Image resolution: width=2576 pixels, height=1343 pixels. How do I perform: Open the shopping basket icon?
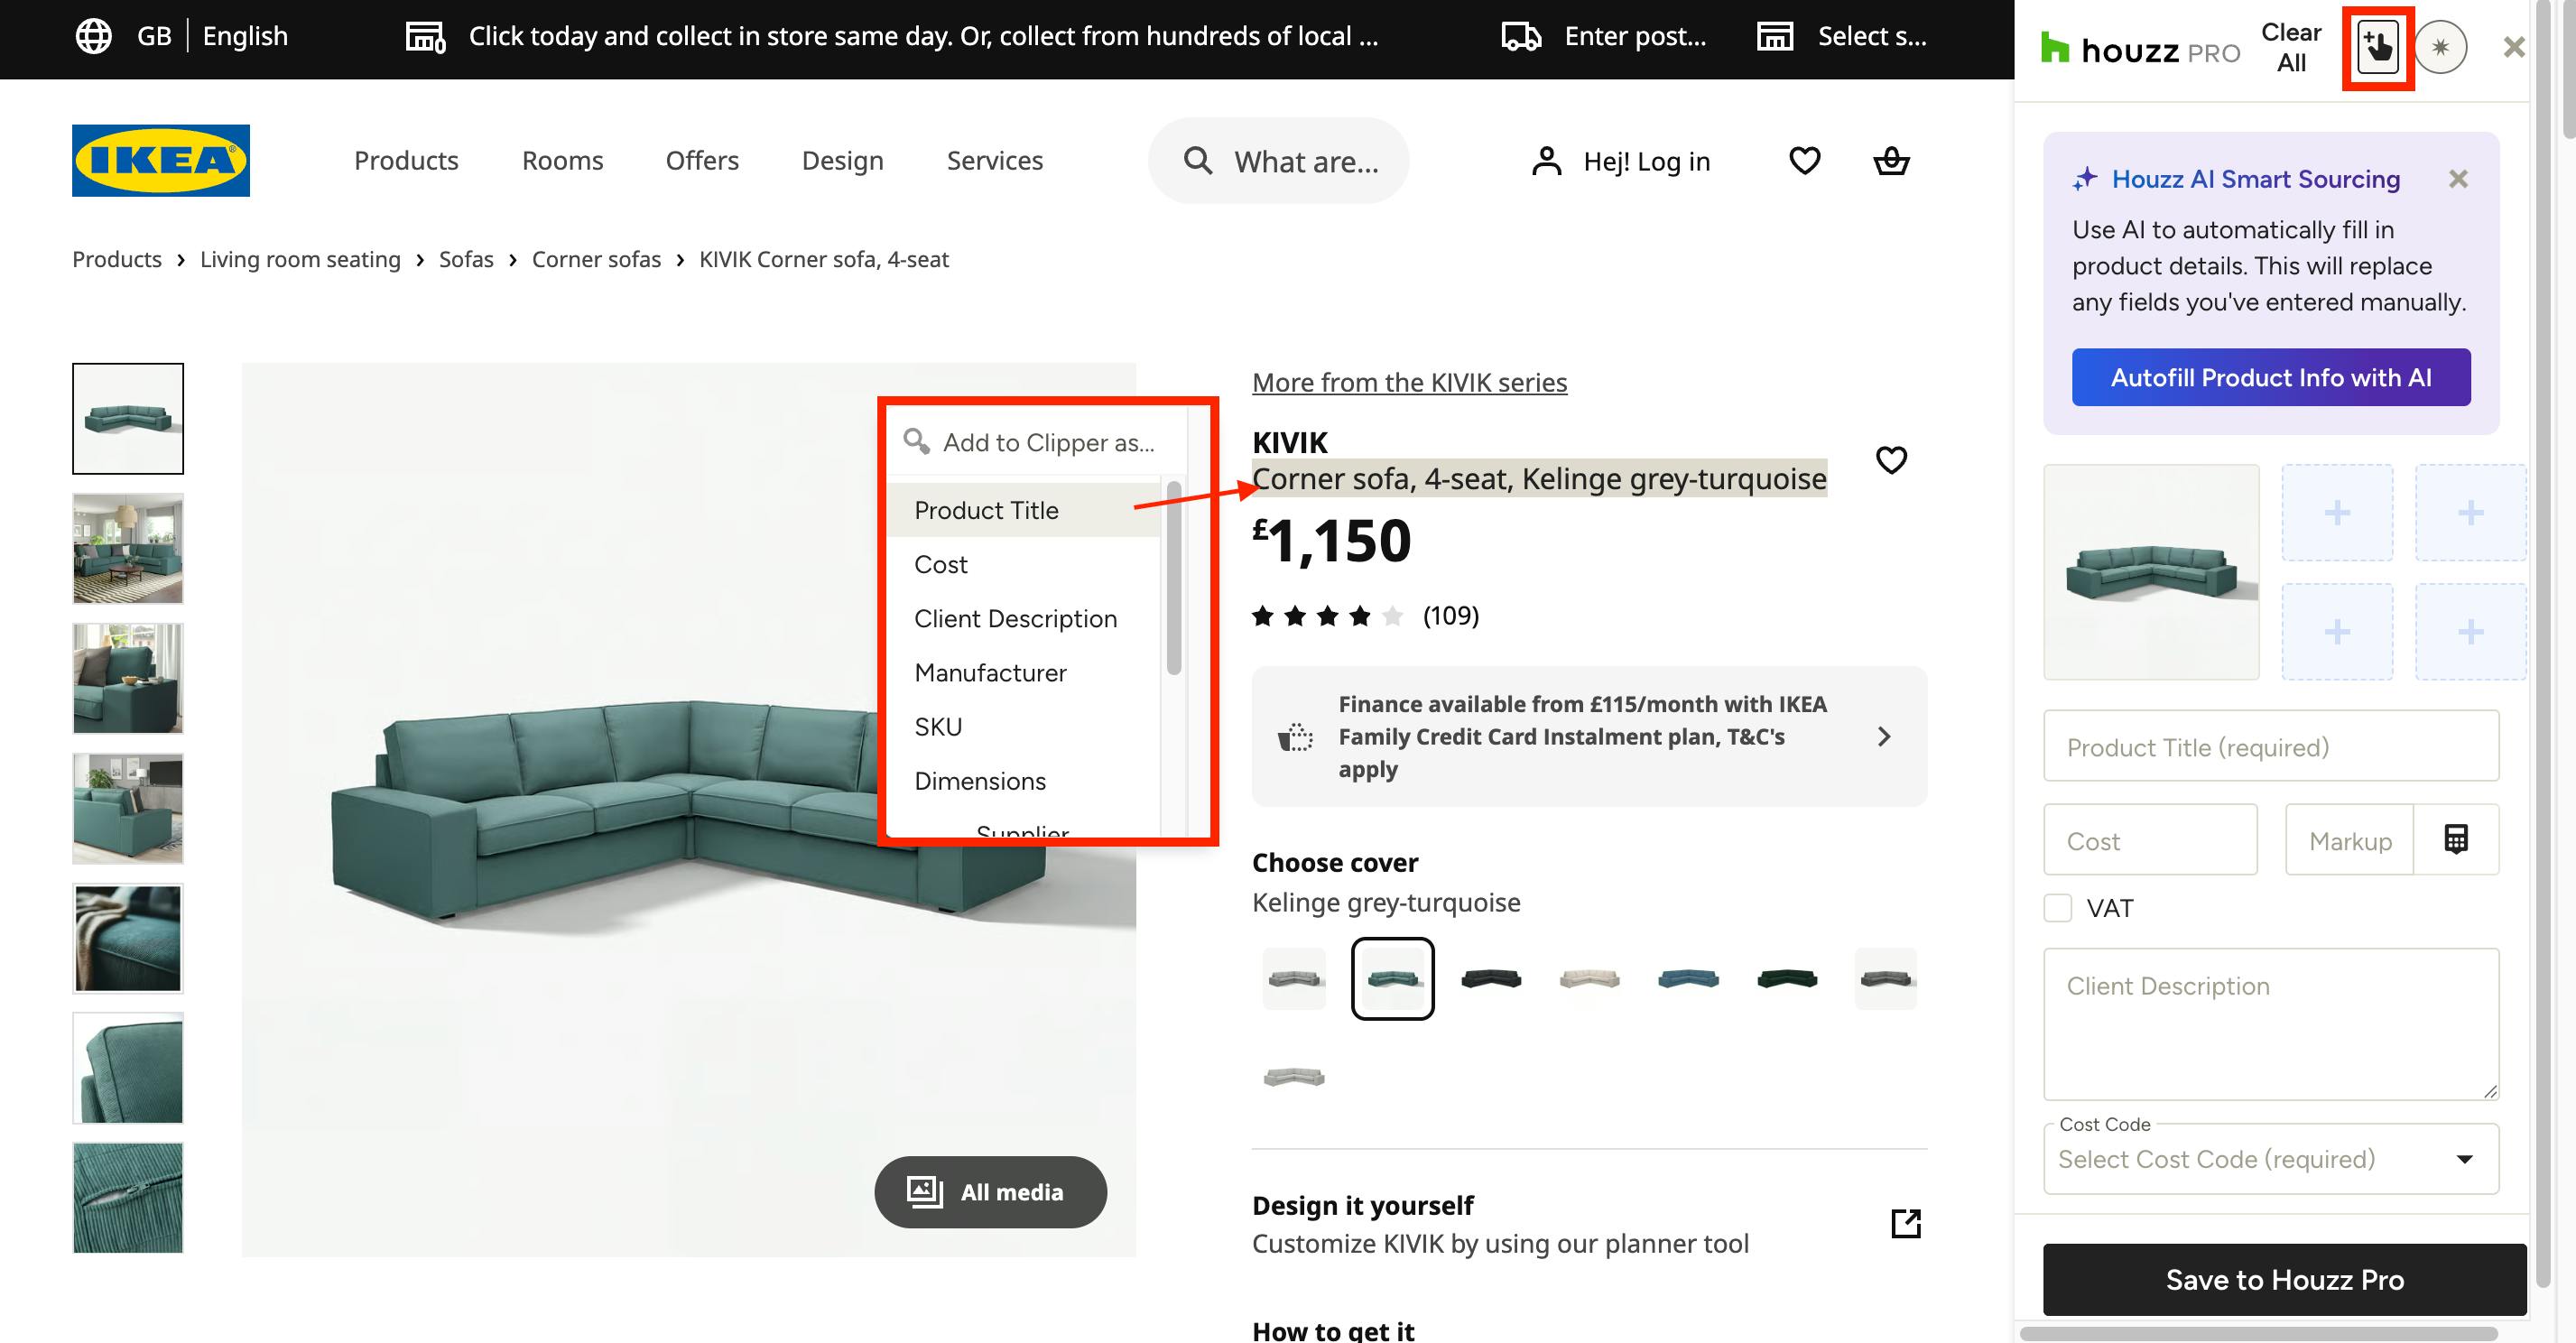[1891, 160]
